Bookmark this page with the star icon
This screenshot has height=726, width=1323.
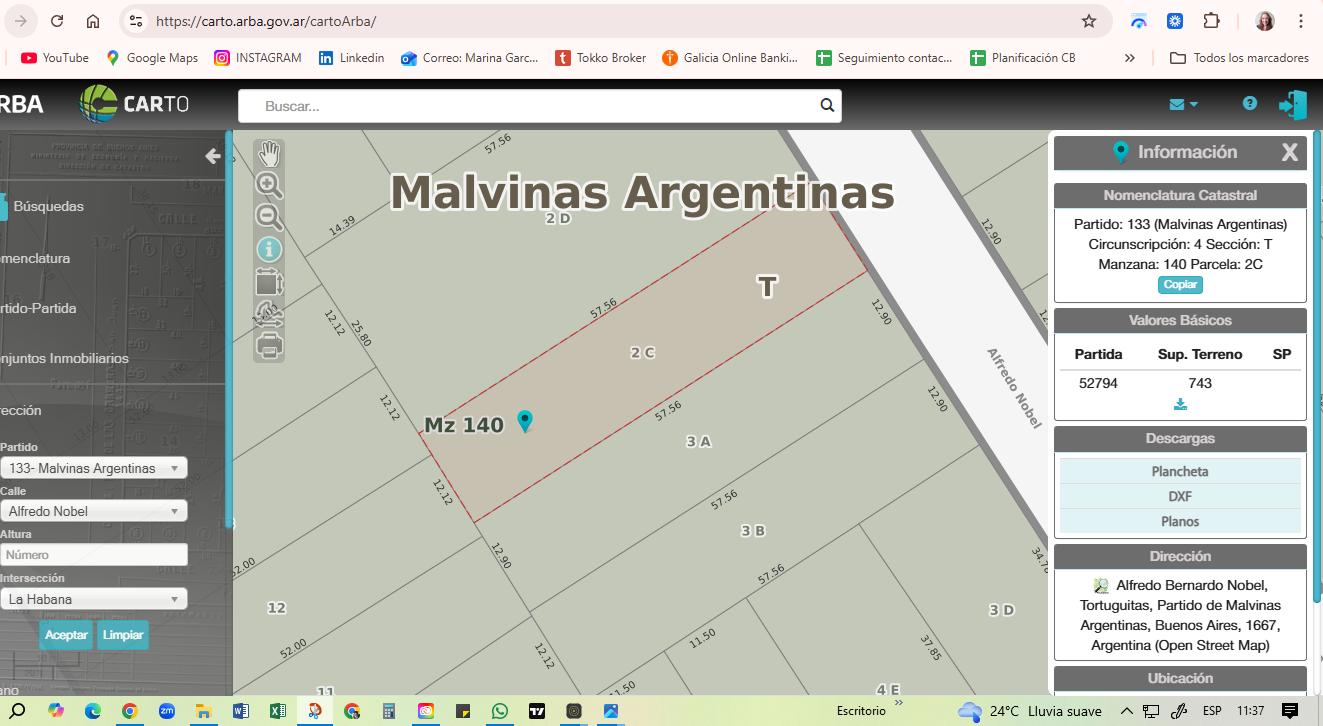pyautogui.click(x=1089, y=21)
